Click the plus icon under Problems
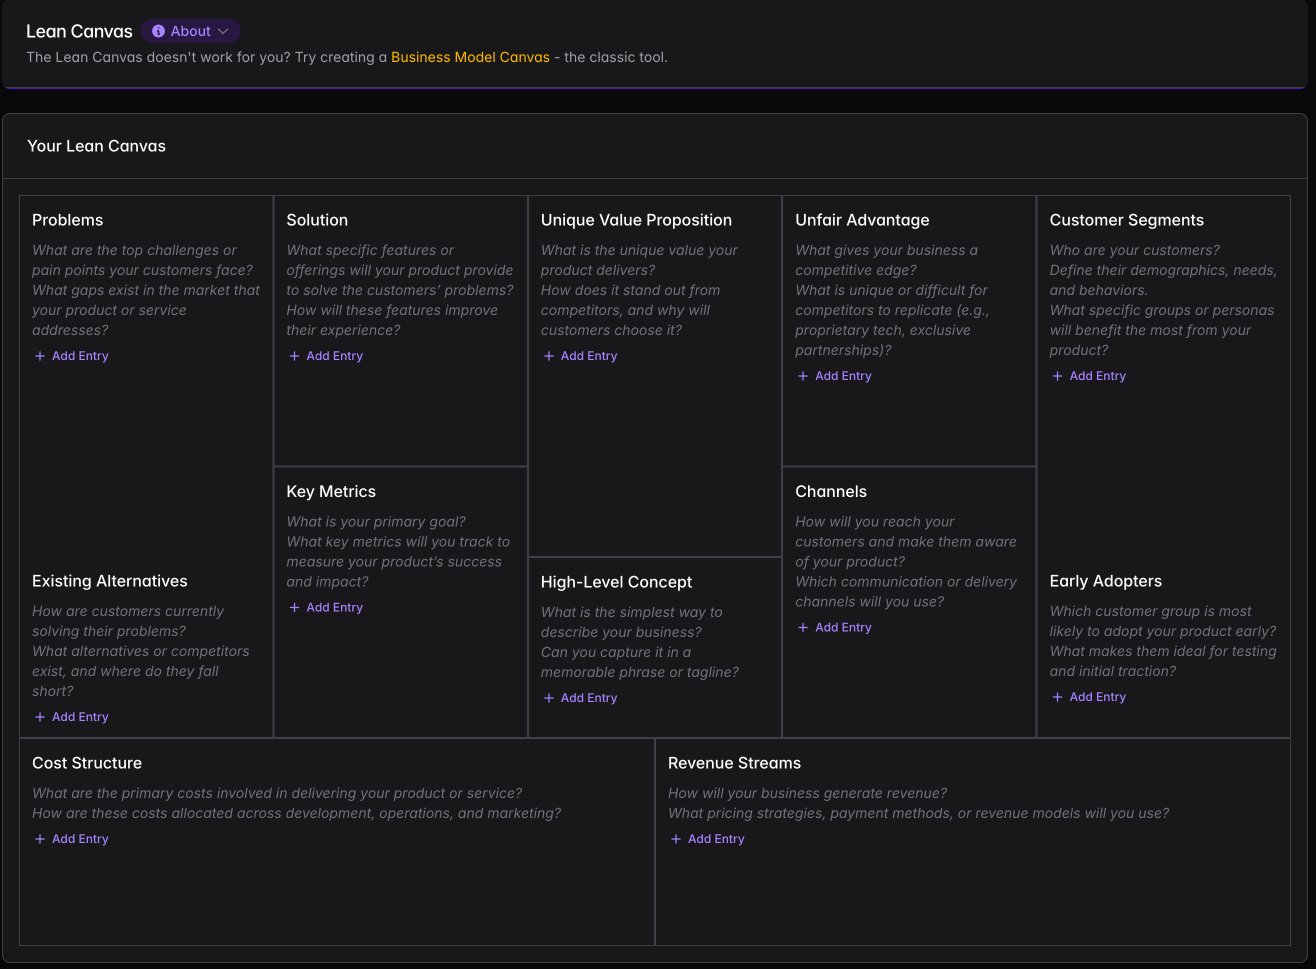 40,356
